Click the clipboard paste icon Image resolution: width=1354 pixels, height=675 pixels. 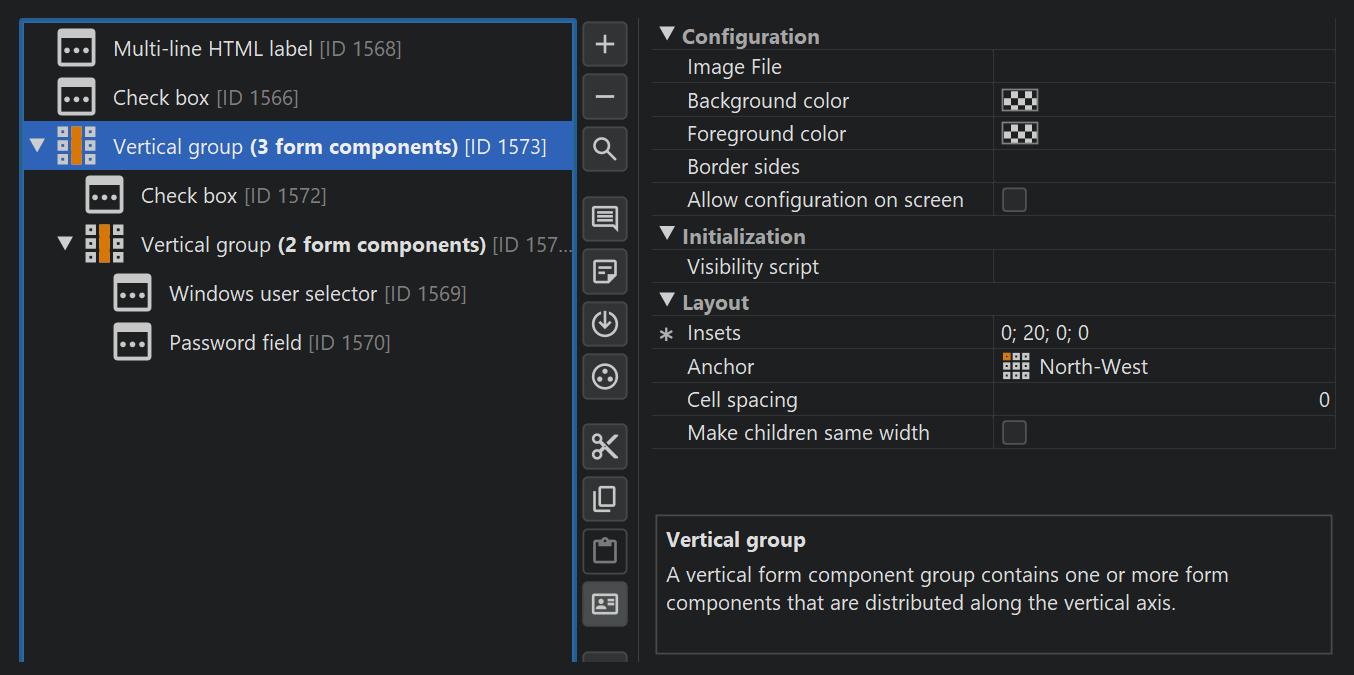(605, 551)
